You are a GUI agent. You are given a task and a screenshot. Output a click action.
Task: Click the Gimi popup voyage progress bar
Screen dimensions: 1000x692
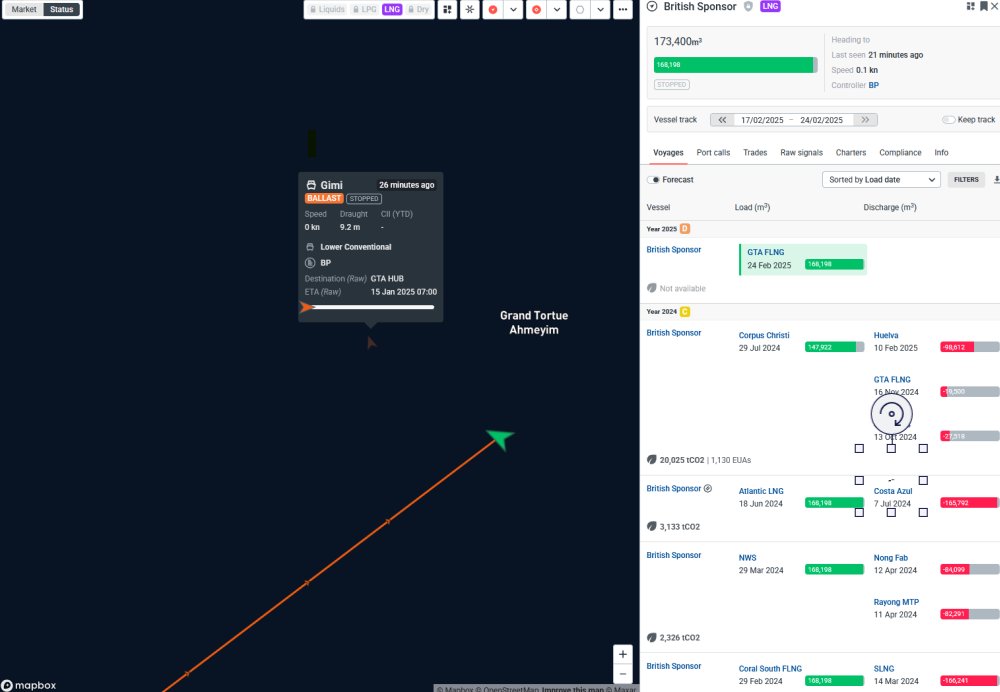[x=370, y=307]
